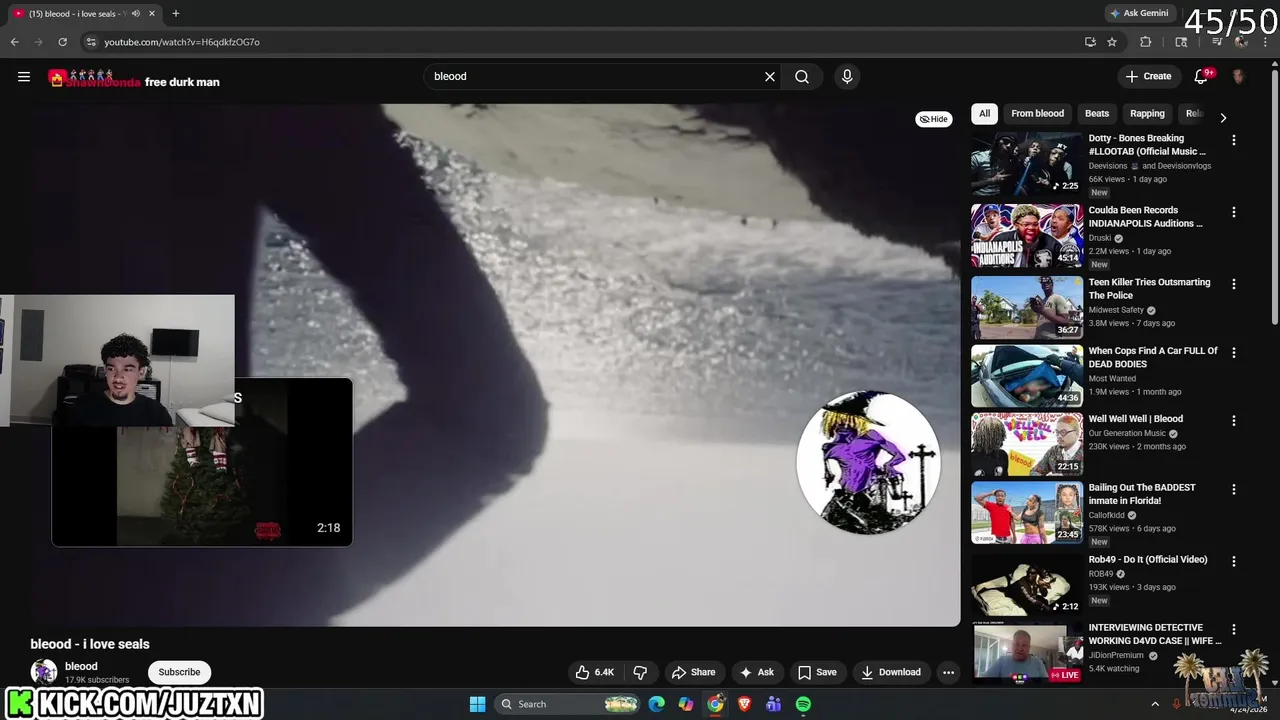Screen dimensions: 1280x720
Task: Select the 'All' filter chip
Action: pos(984,113)
